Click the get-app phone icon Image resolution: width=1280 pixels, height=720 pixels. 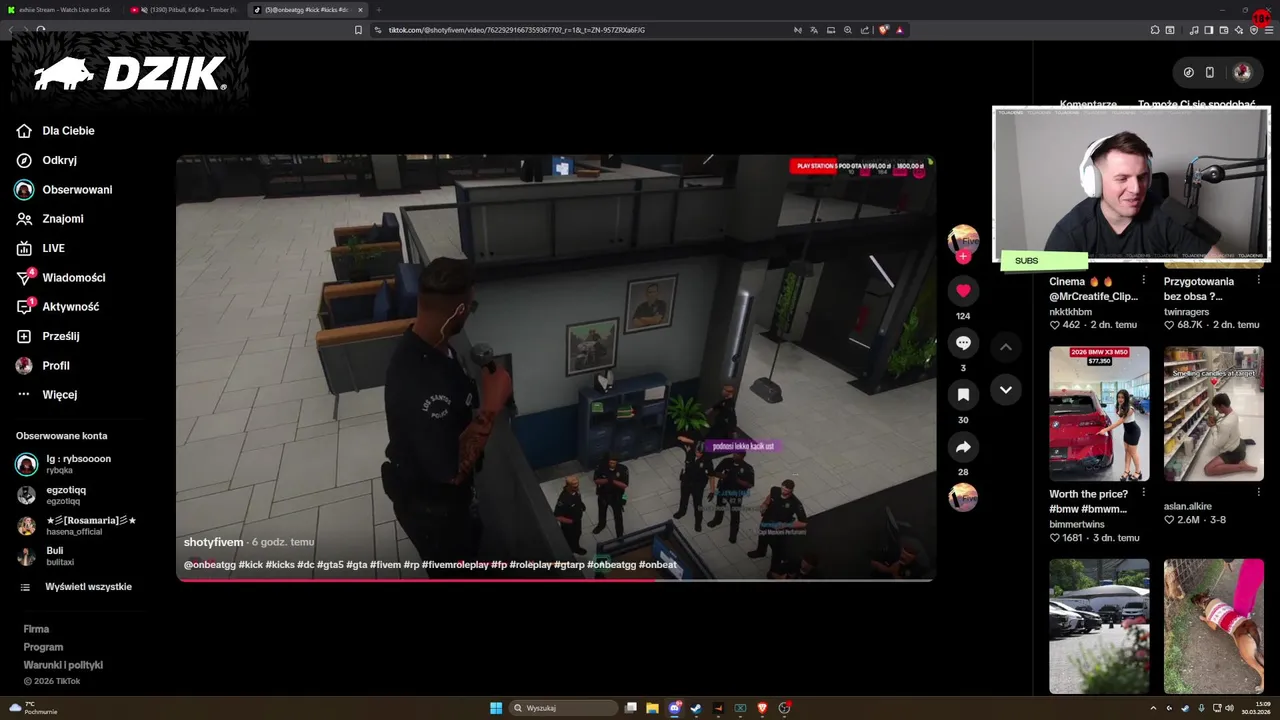pos(1210,72)
